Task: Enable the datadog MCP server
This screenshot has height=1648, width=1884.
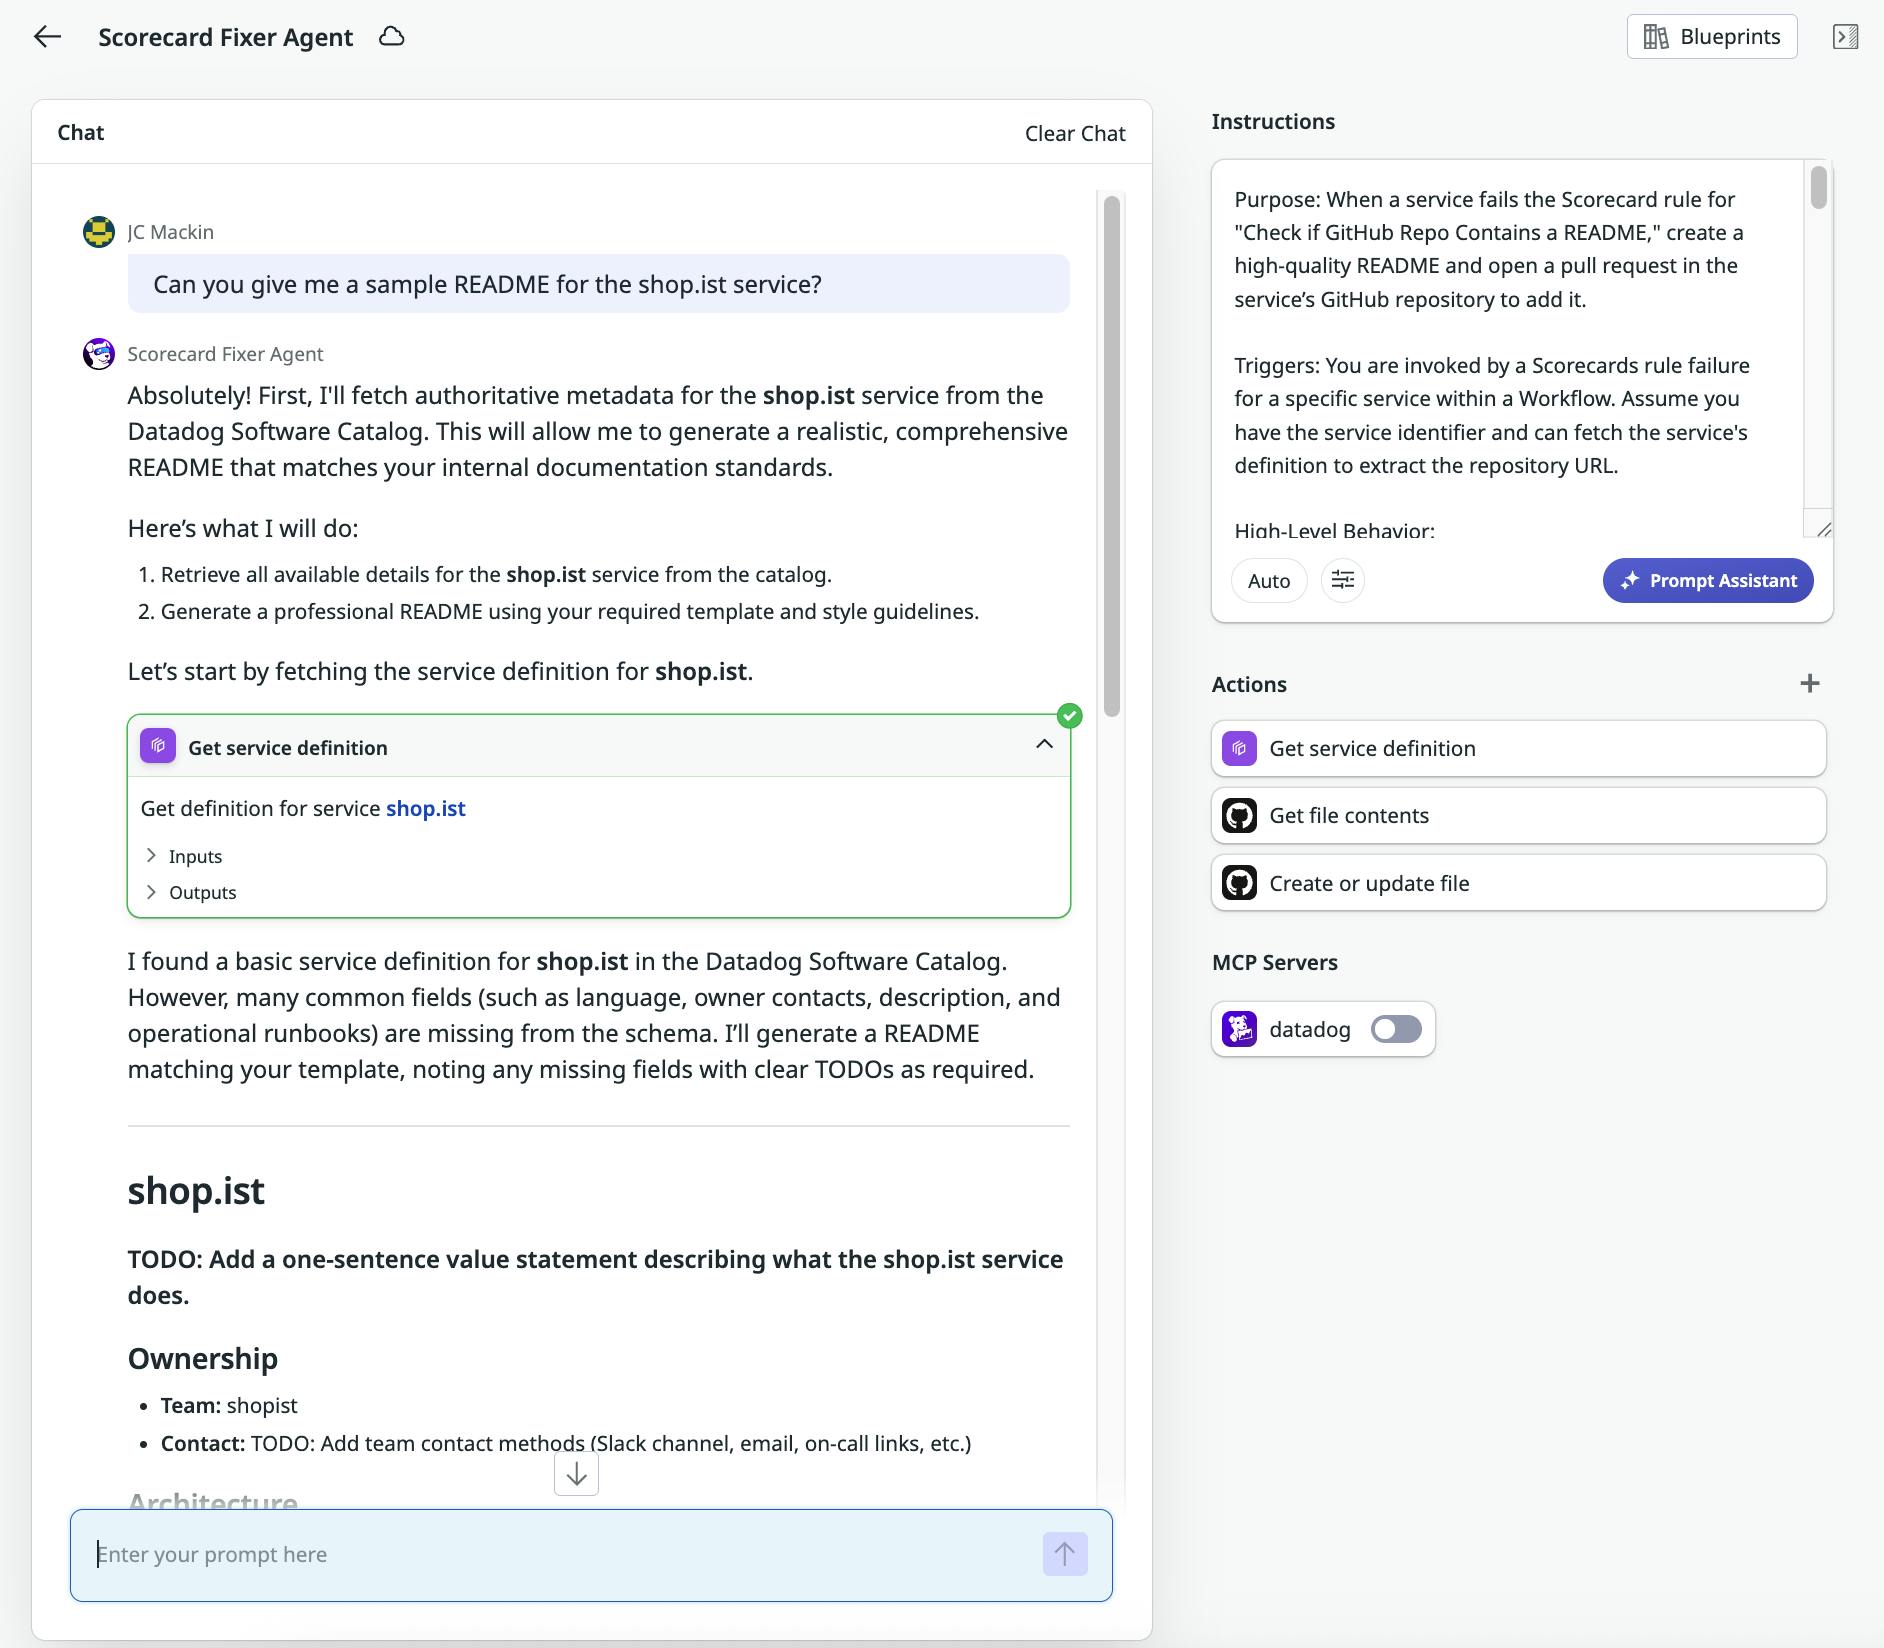Action: coord(1397,1028)
